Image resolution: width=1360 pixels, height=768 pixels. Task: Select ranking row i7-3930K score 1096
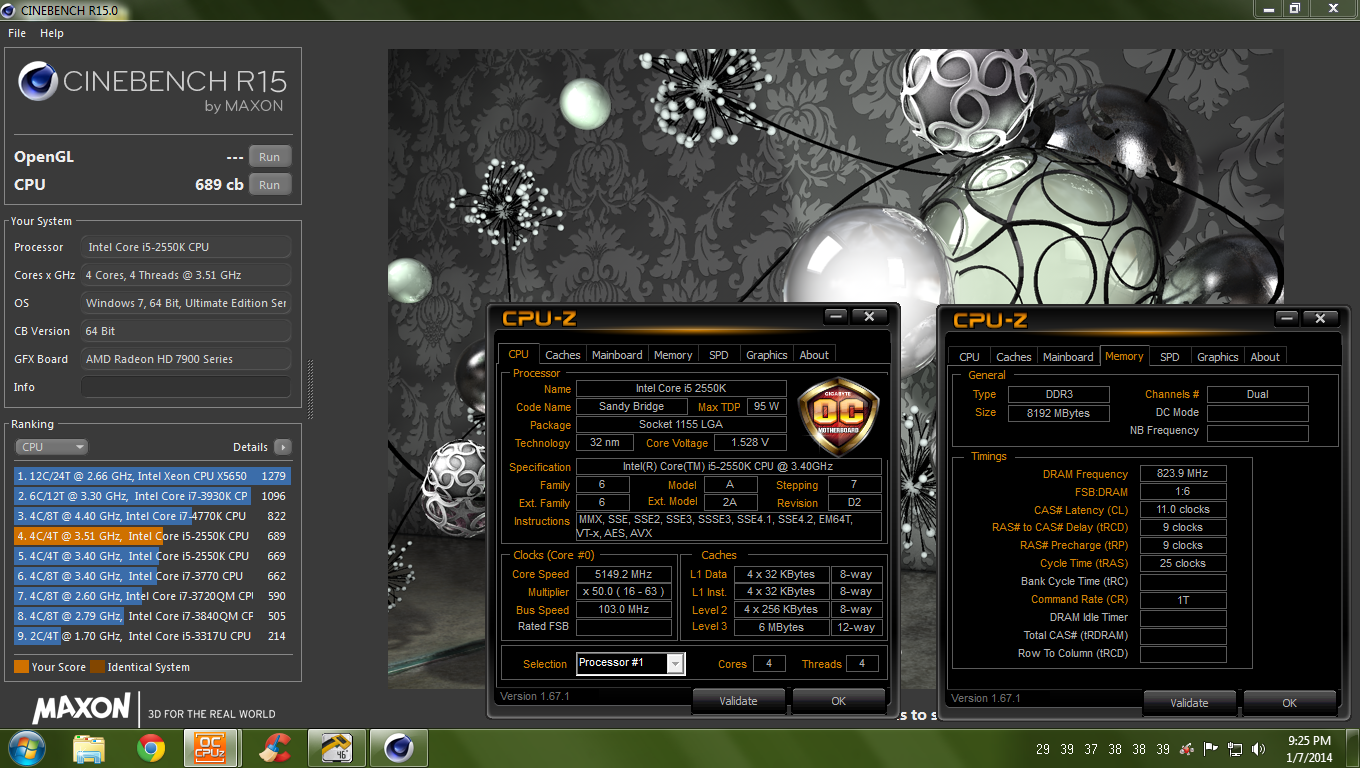(x=152, y=496)
